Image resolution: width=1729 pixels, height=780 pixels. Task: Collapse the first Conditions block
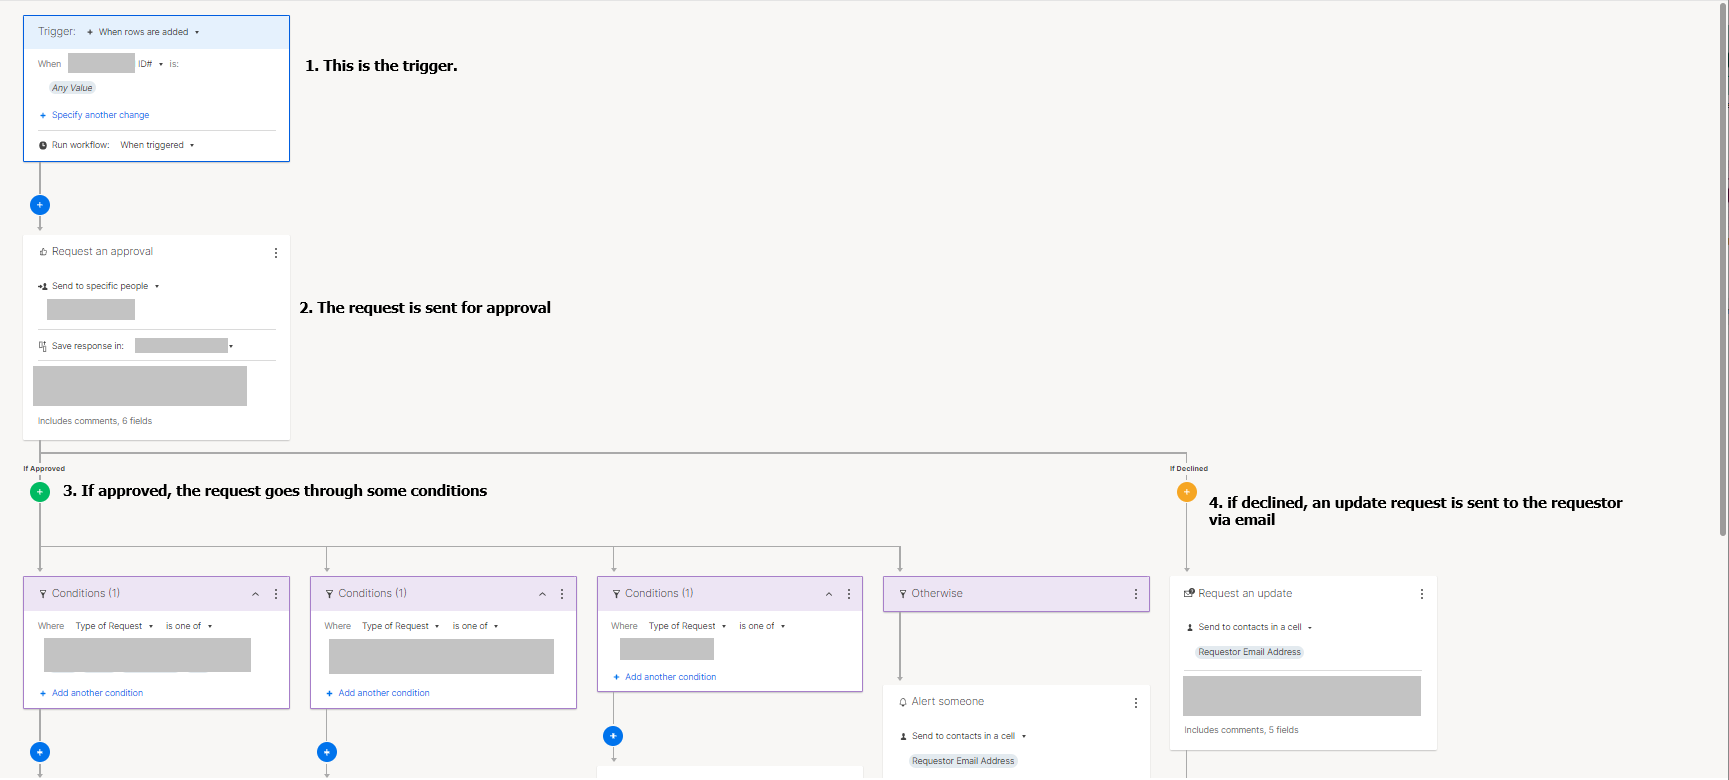256,594
